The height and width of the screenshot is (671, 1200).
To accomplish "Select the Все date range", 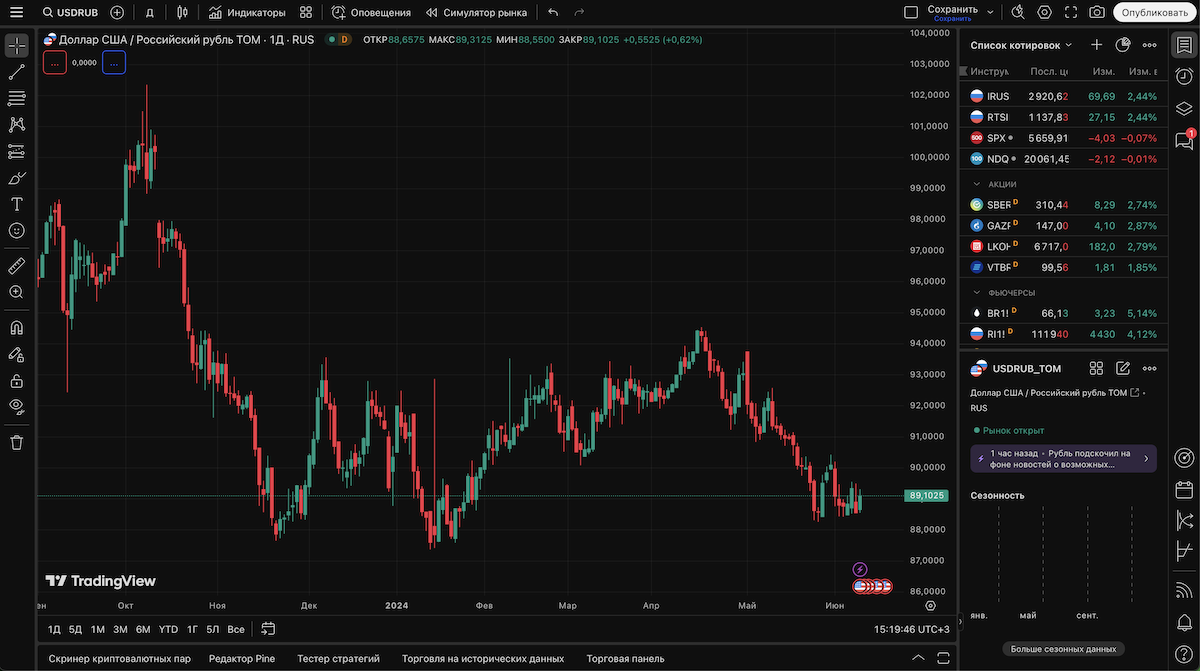I will pyautogui.click(x=236, y=629).
